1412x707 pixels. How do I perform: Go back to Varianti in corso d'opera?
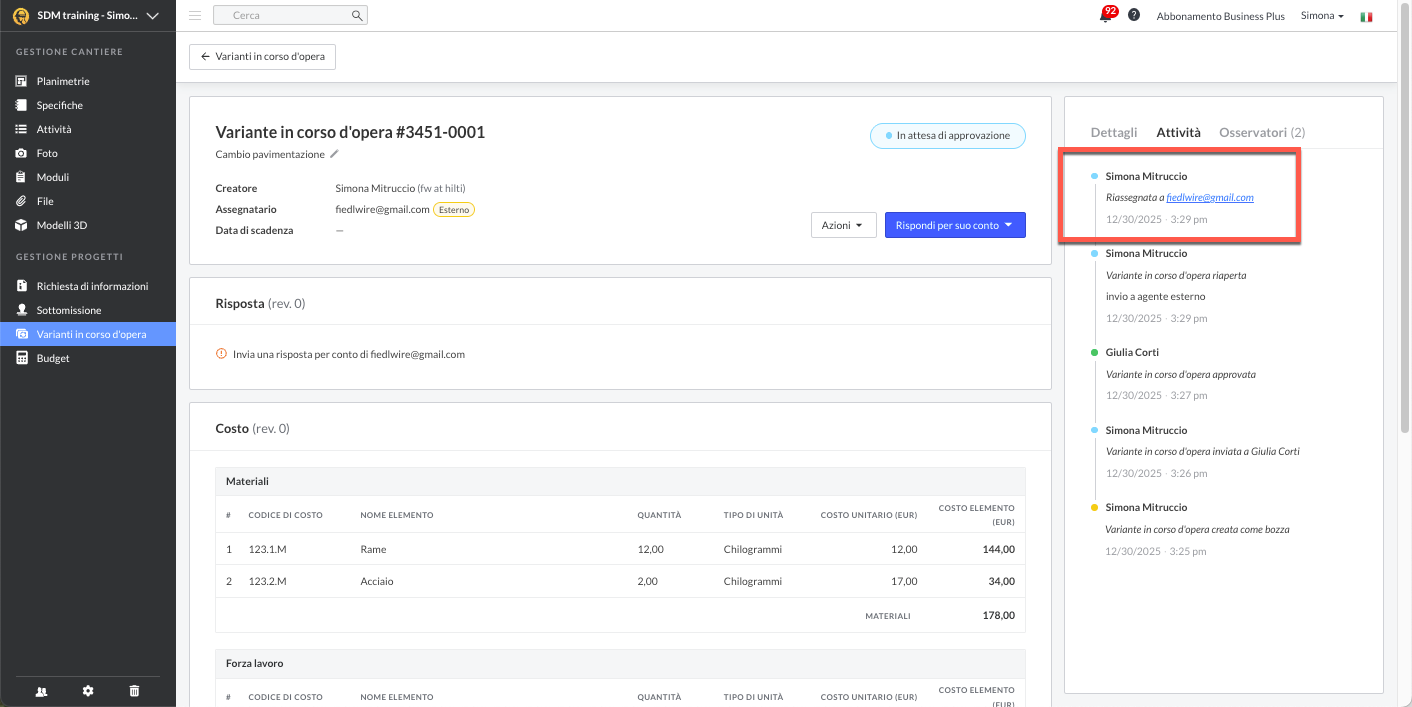tap(262, 57)
